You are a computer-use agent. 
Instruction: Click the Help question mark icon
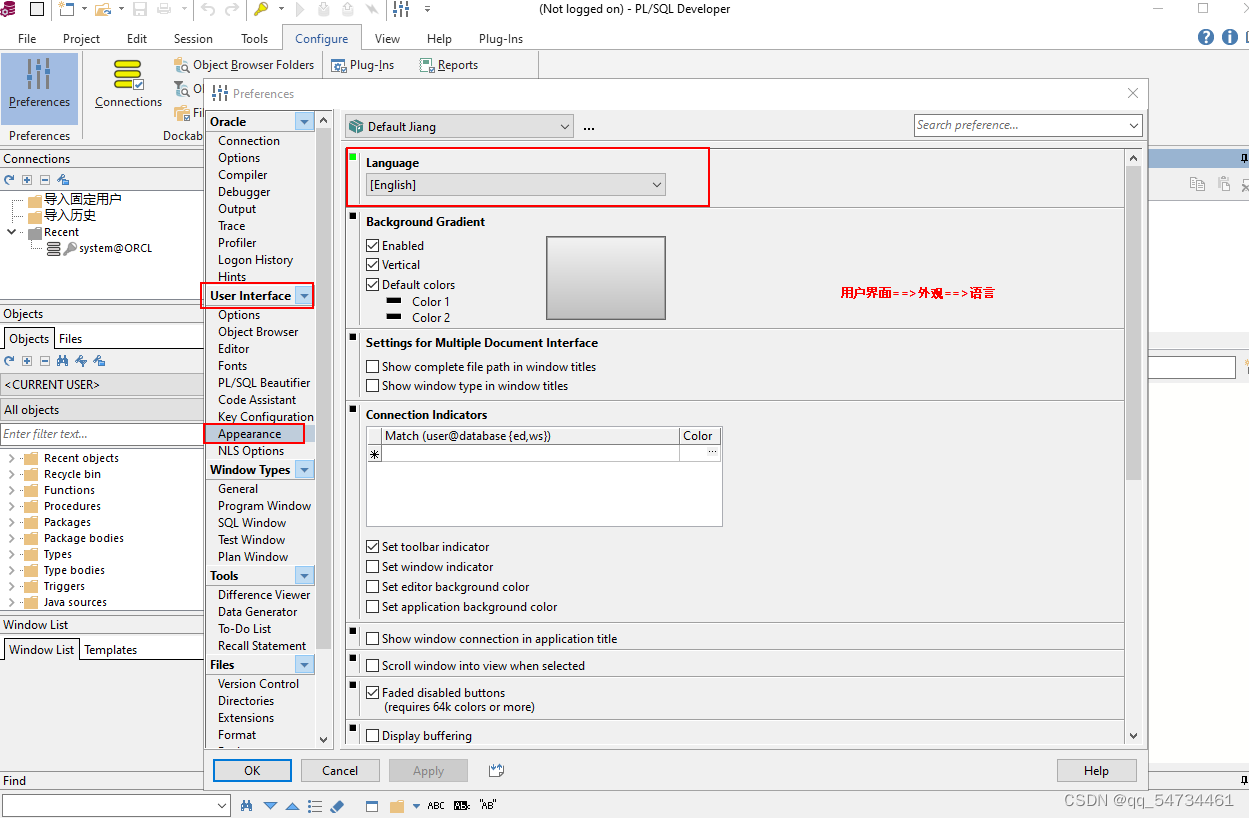point(1206,37)
